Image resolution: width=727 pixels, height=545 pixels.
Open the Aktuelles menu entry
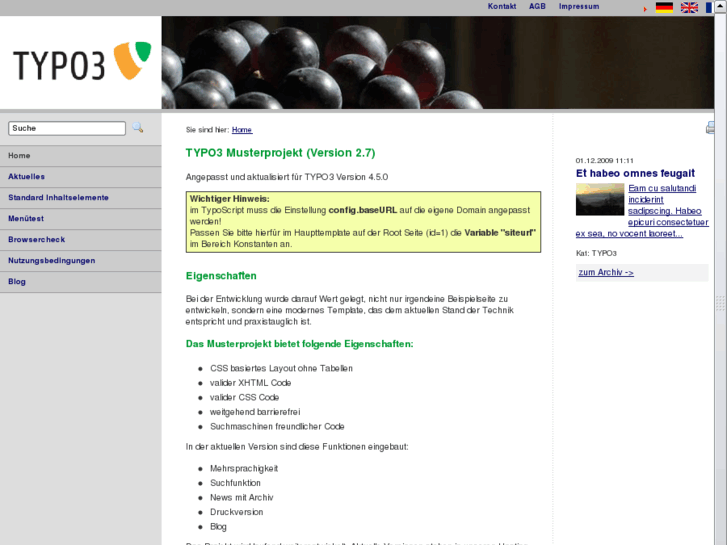tap(81, 177)
